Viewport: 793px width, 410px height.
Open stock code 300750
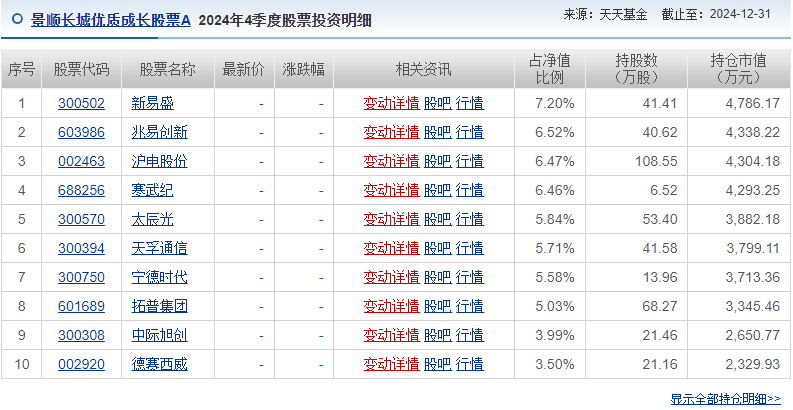point(81,277)
